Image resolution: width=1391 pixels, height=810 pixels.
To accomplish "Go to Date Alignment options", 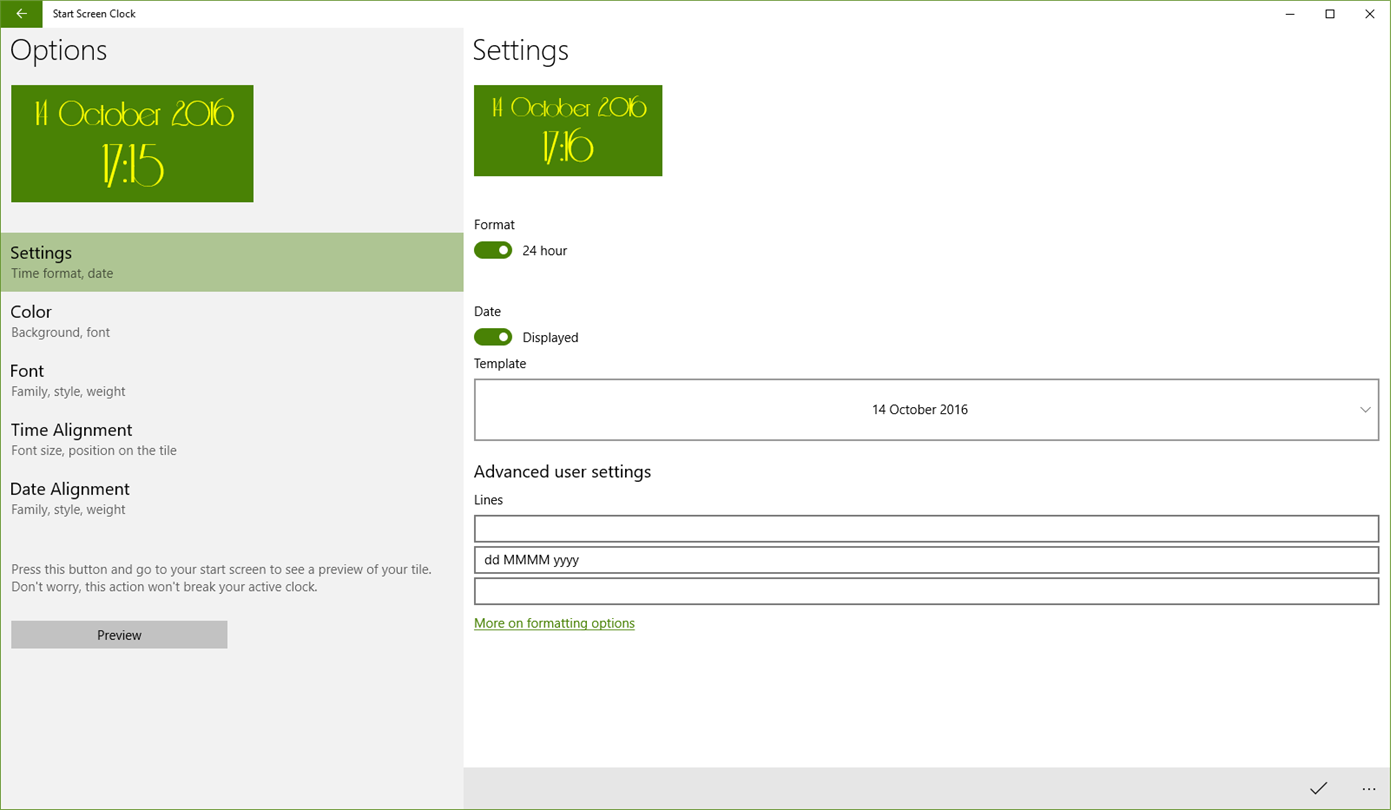I will [x=232, y=498].
